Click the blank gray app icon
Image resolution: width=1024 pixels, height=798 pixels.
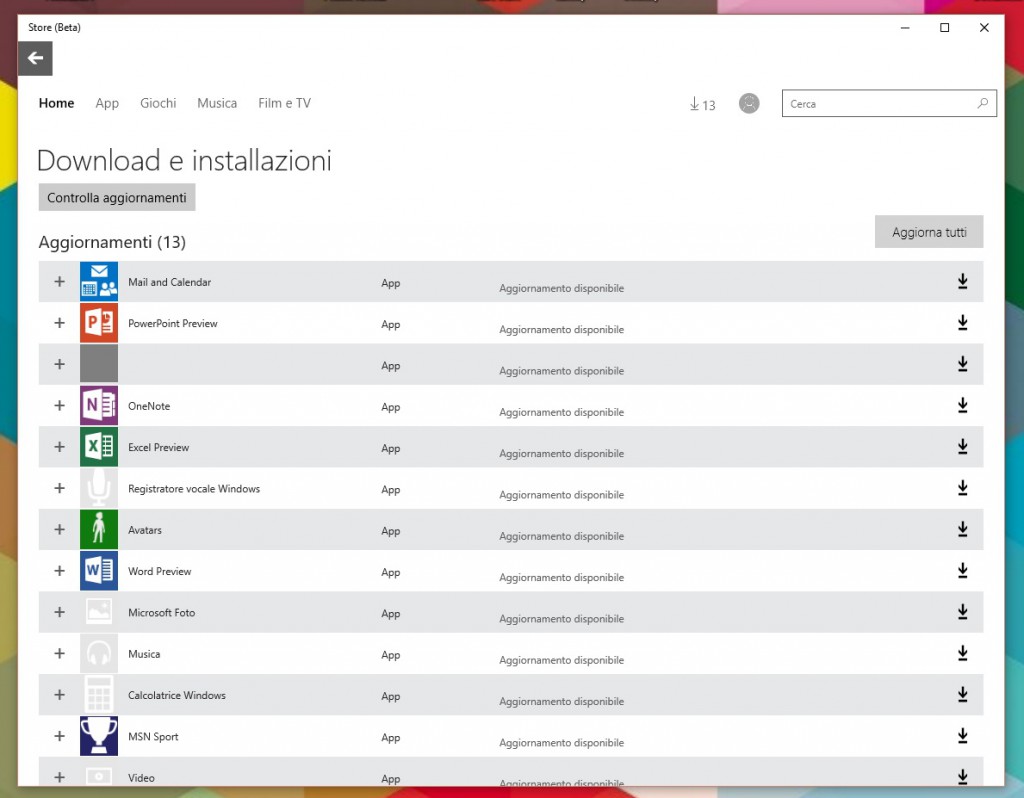click(x=99, y=364)
